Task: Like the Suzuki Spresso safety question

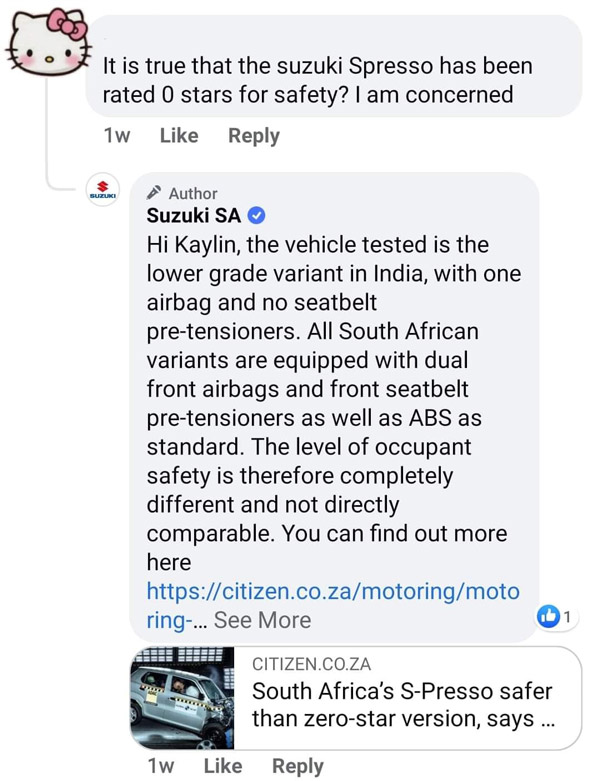Action: [179, 136]
